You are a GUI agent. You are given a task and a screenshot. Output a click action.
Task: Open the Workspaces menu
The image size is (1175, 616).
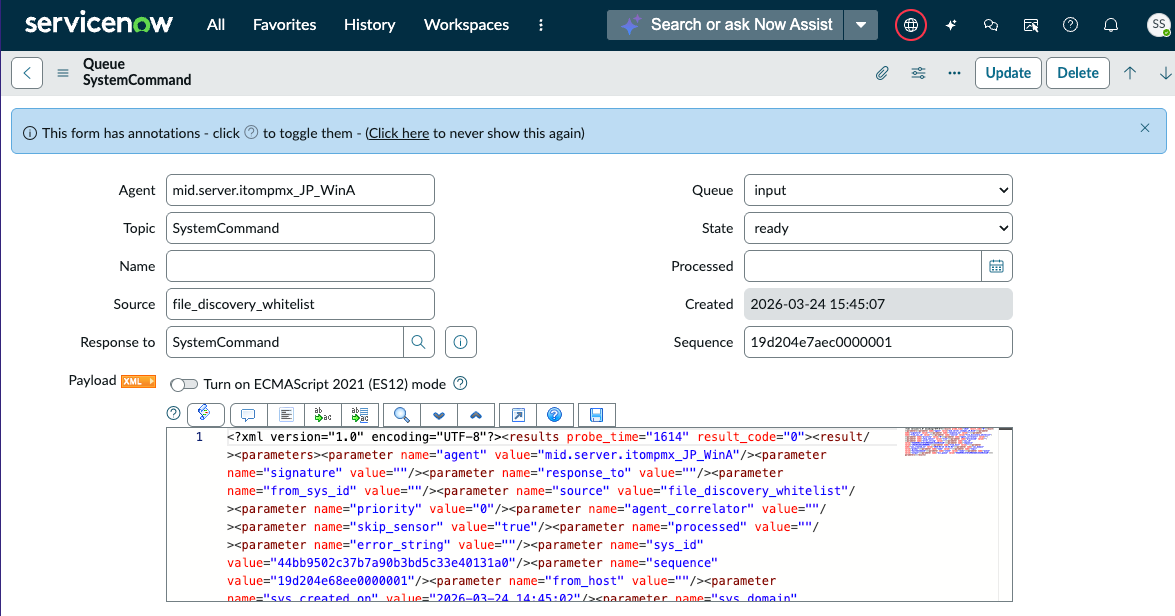tap(466, 25)
